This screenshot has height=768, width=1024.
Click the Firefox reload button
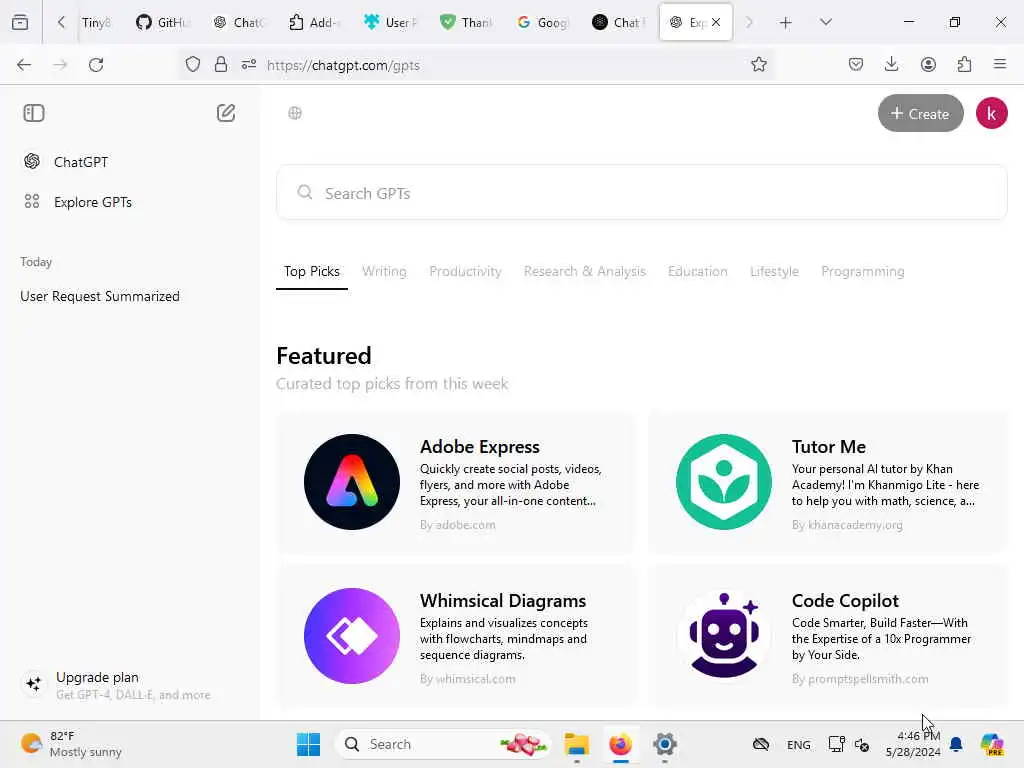[96, 65]
